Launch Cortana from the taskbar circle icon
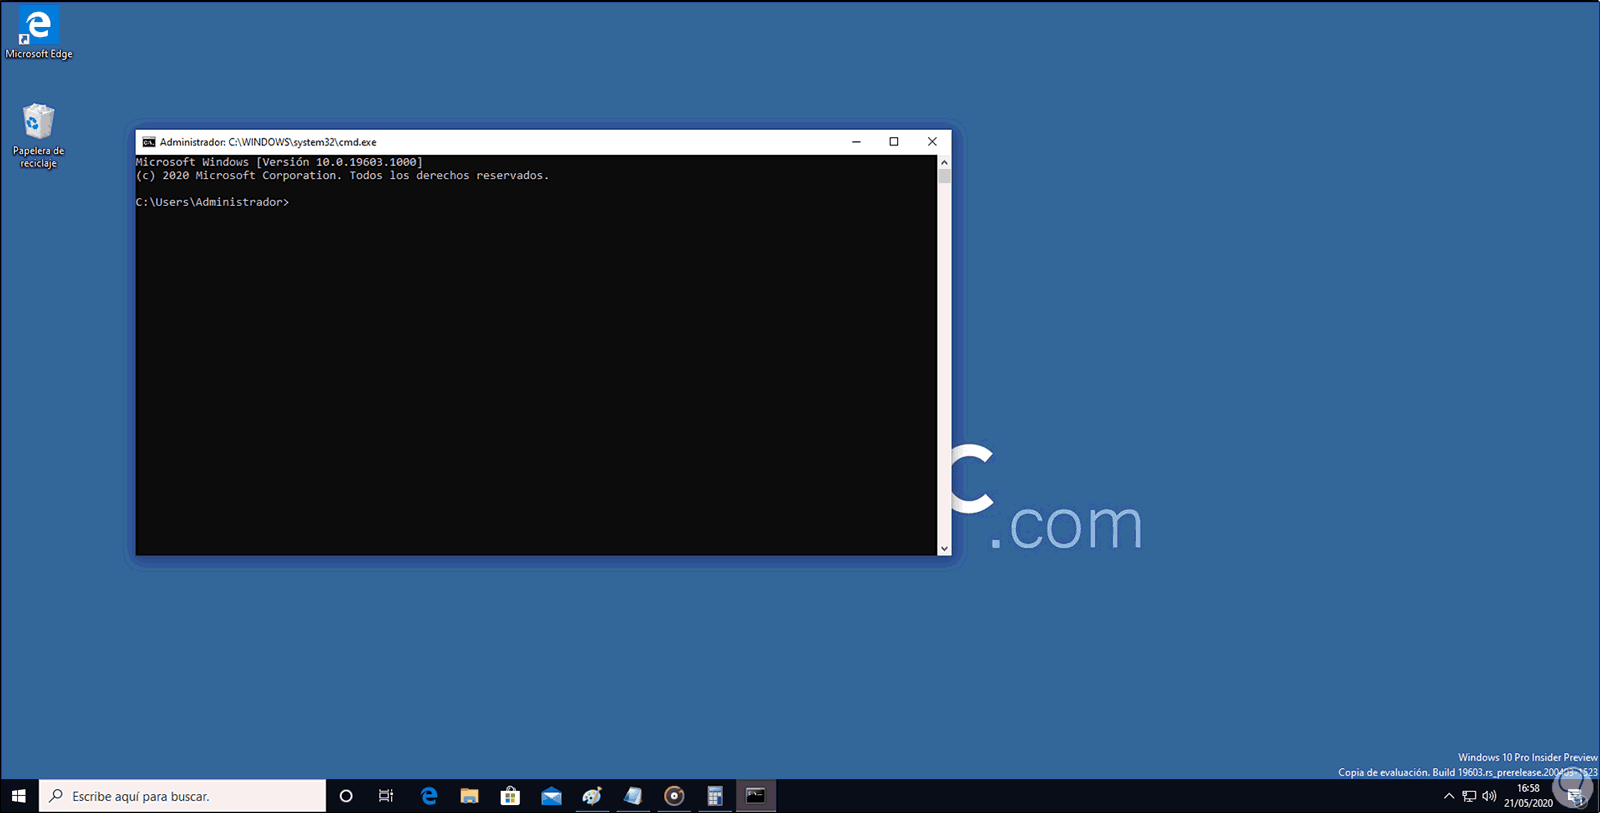1600x813 pixels. [346, 796]
